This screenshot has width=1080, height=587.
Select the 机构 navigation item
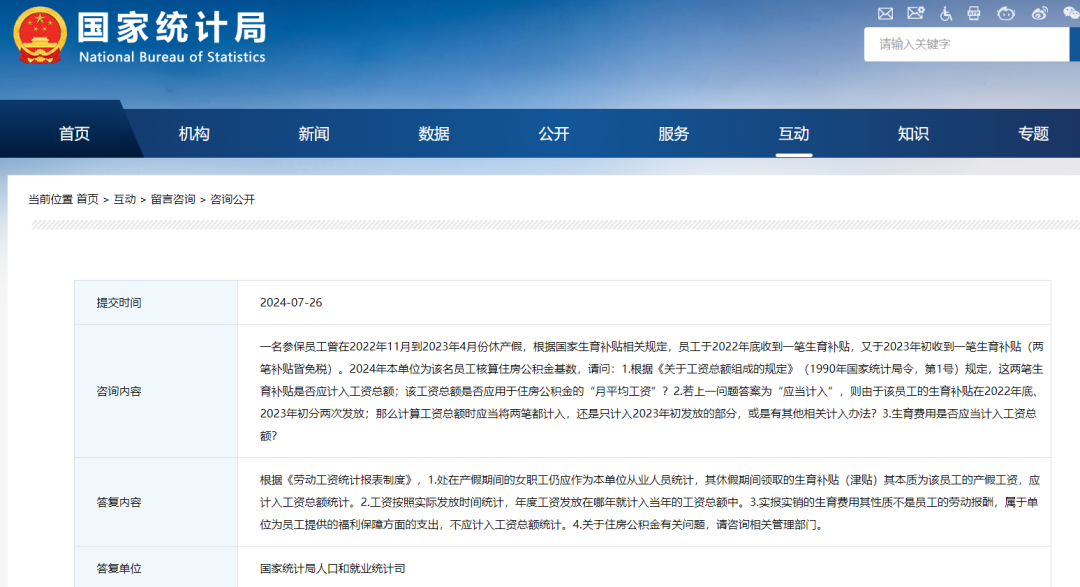194,131
